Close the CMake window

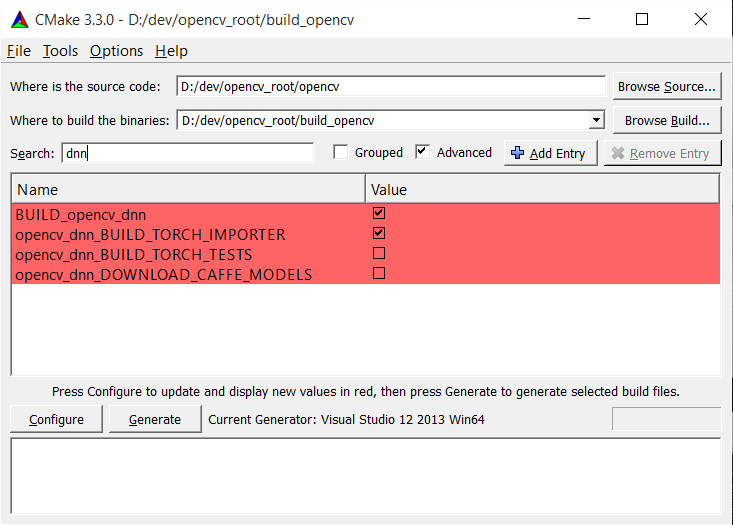pos(701,19)
